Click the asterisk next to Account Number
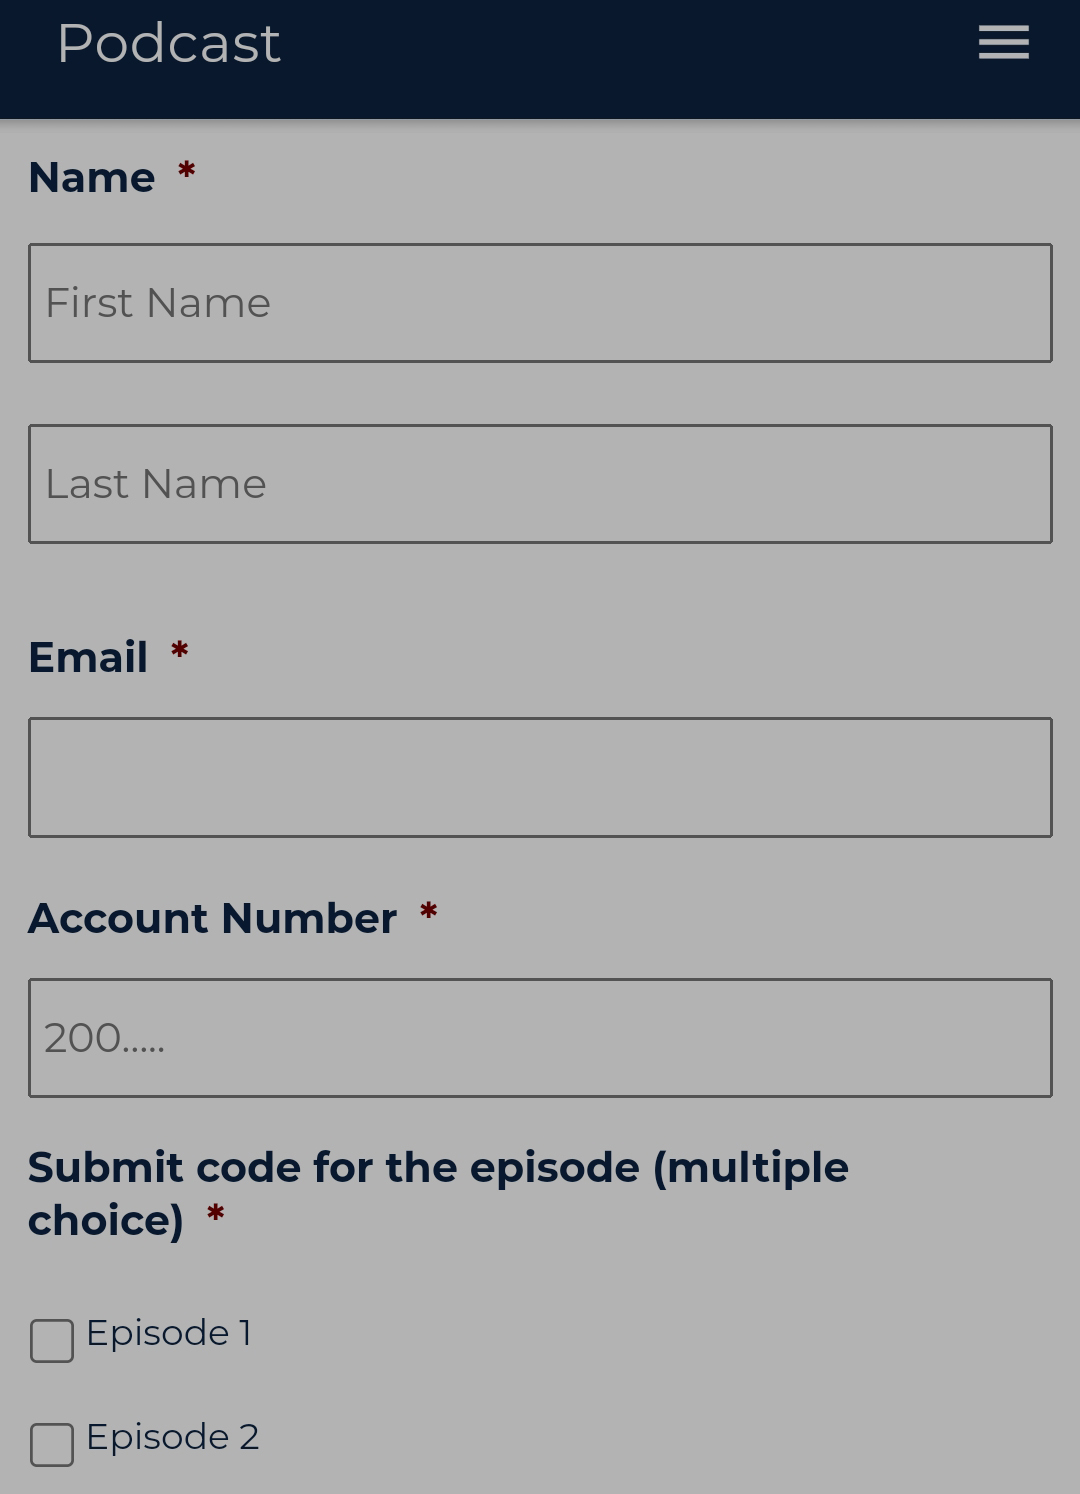 coord(428,913)
